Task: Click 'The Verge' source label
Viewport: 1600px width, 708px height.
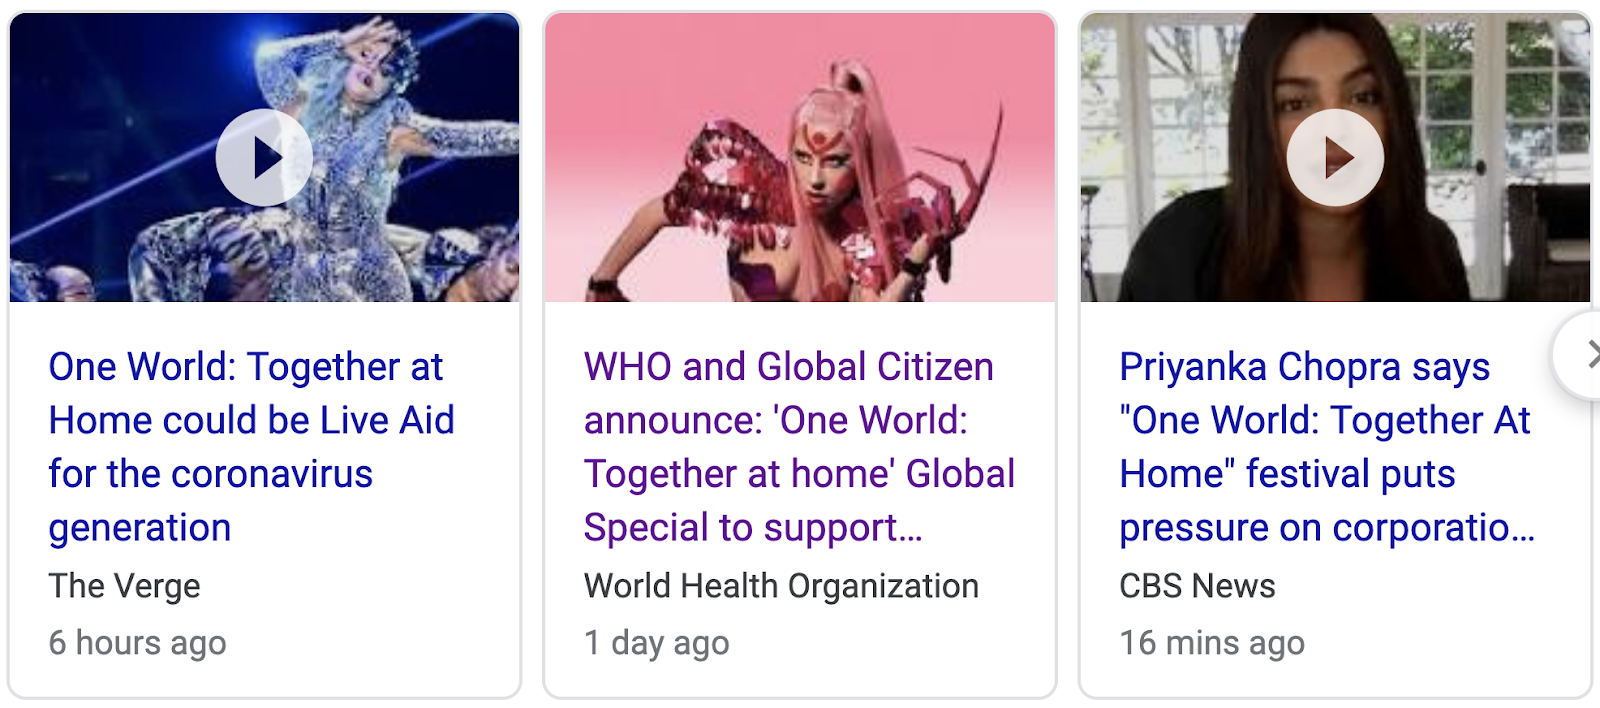Action: [125, 586]
